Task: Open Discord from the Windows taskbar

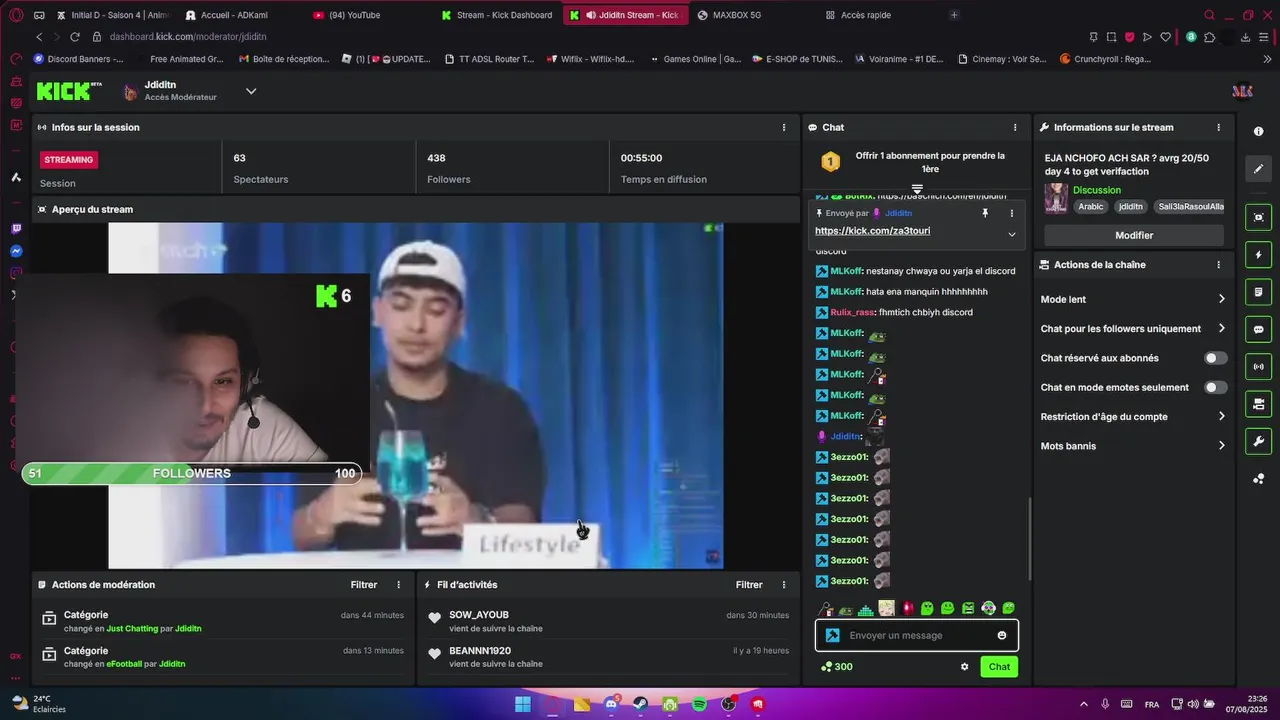Action: [x=611, y=704]
